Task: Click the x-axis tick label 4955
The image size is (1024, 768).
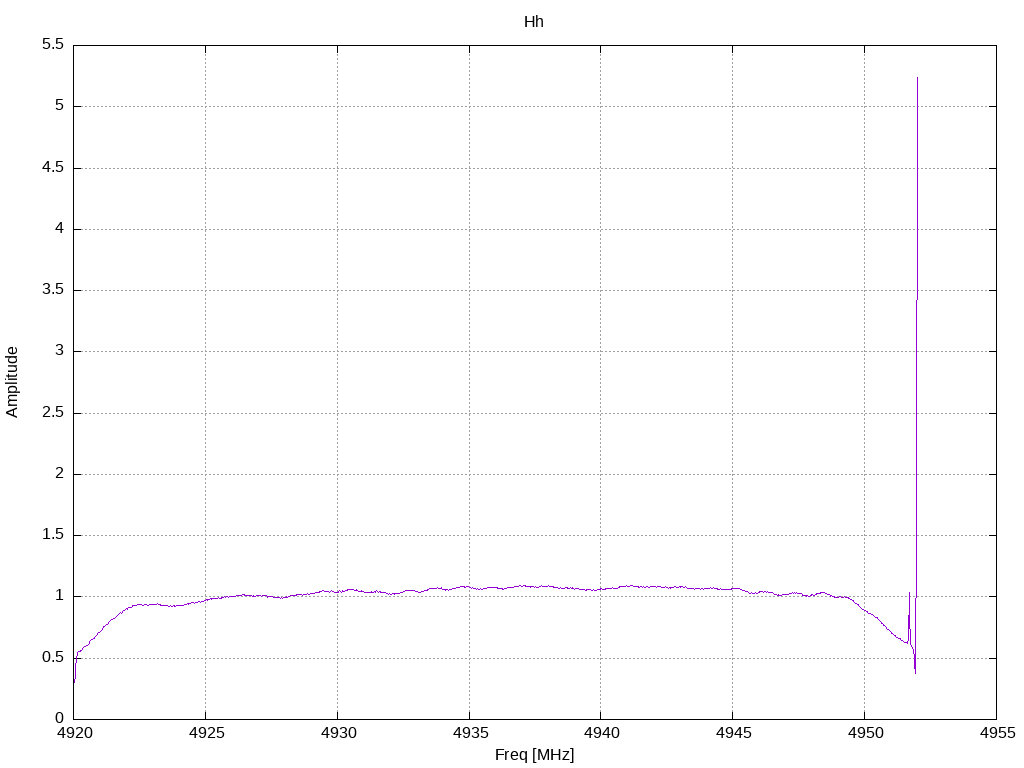Action: (997, 733)
